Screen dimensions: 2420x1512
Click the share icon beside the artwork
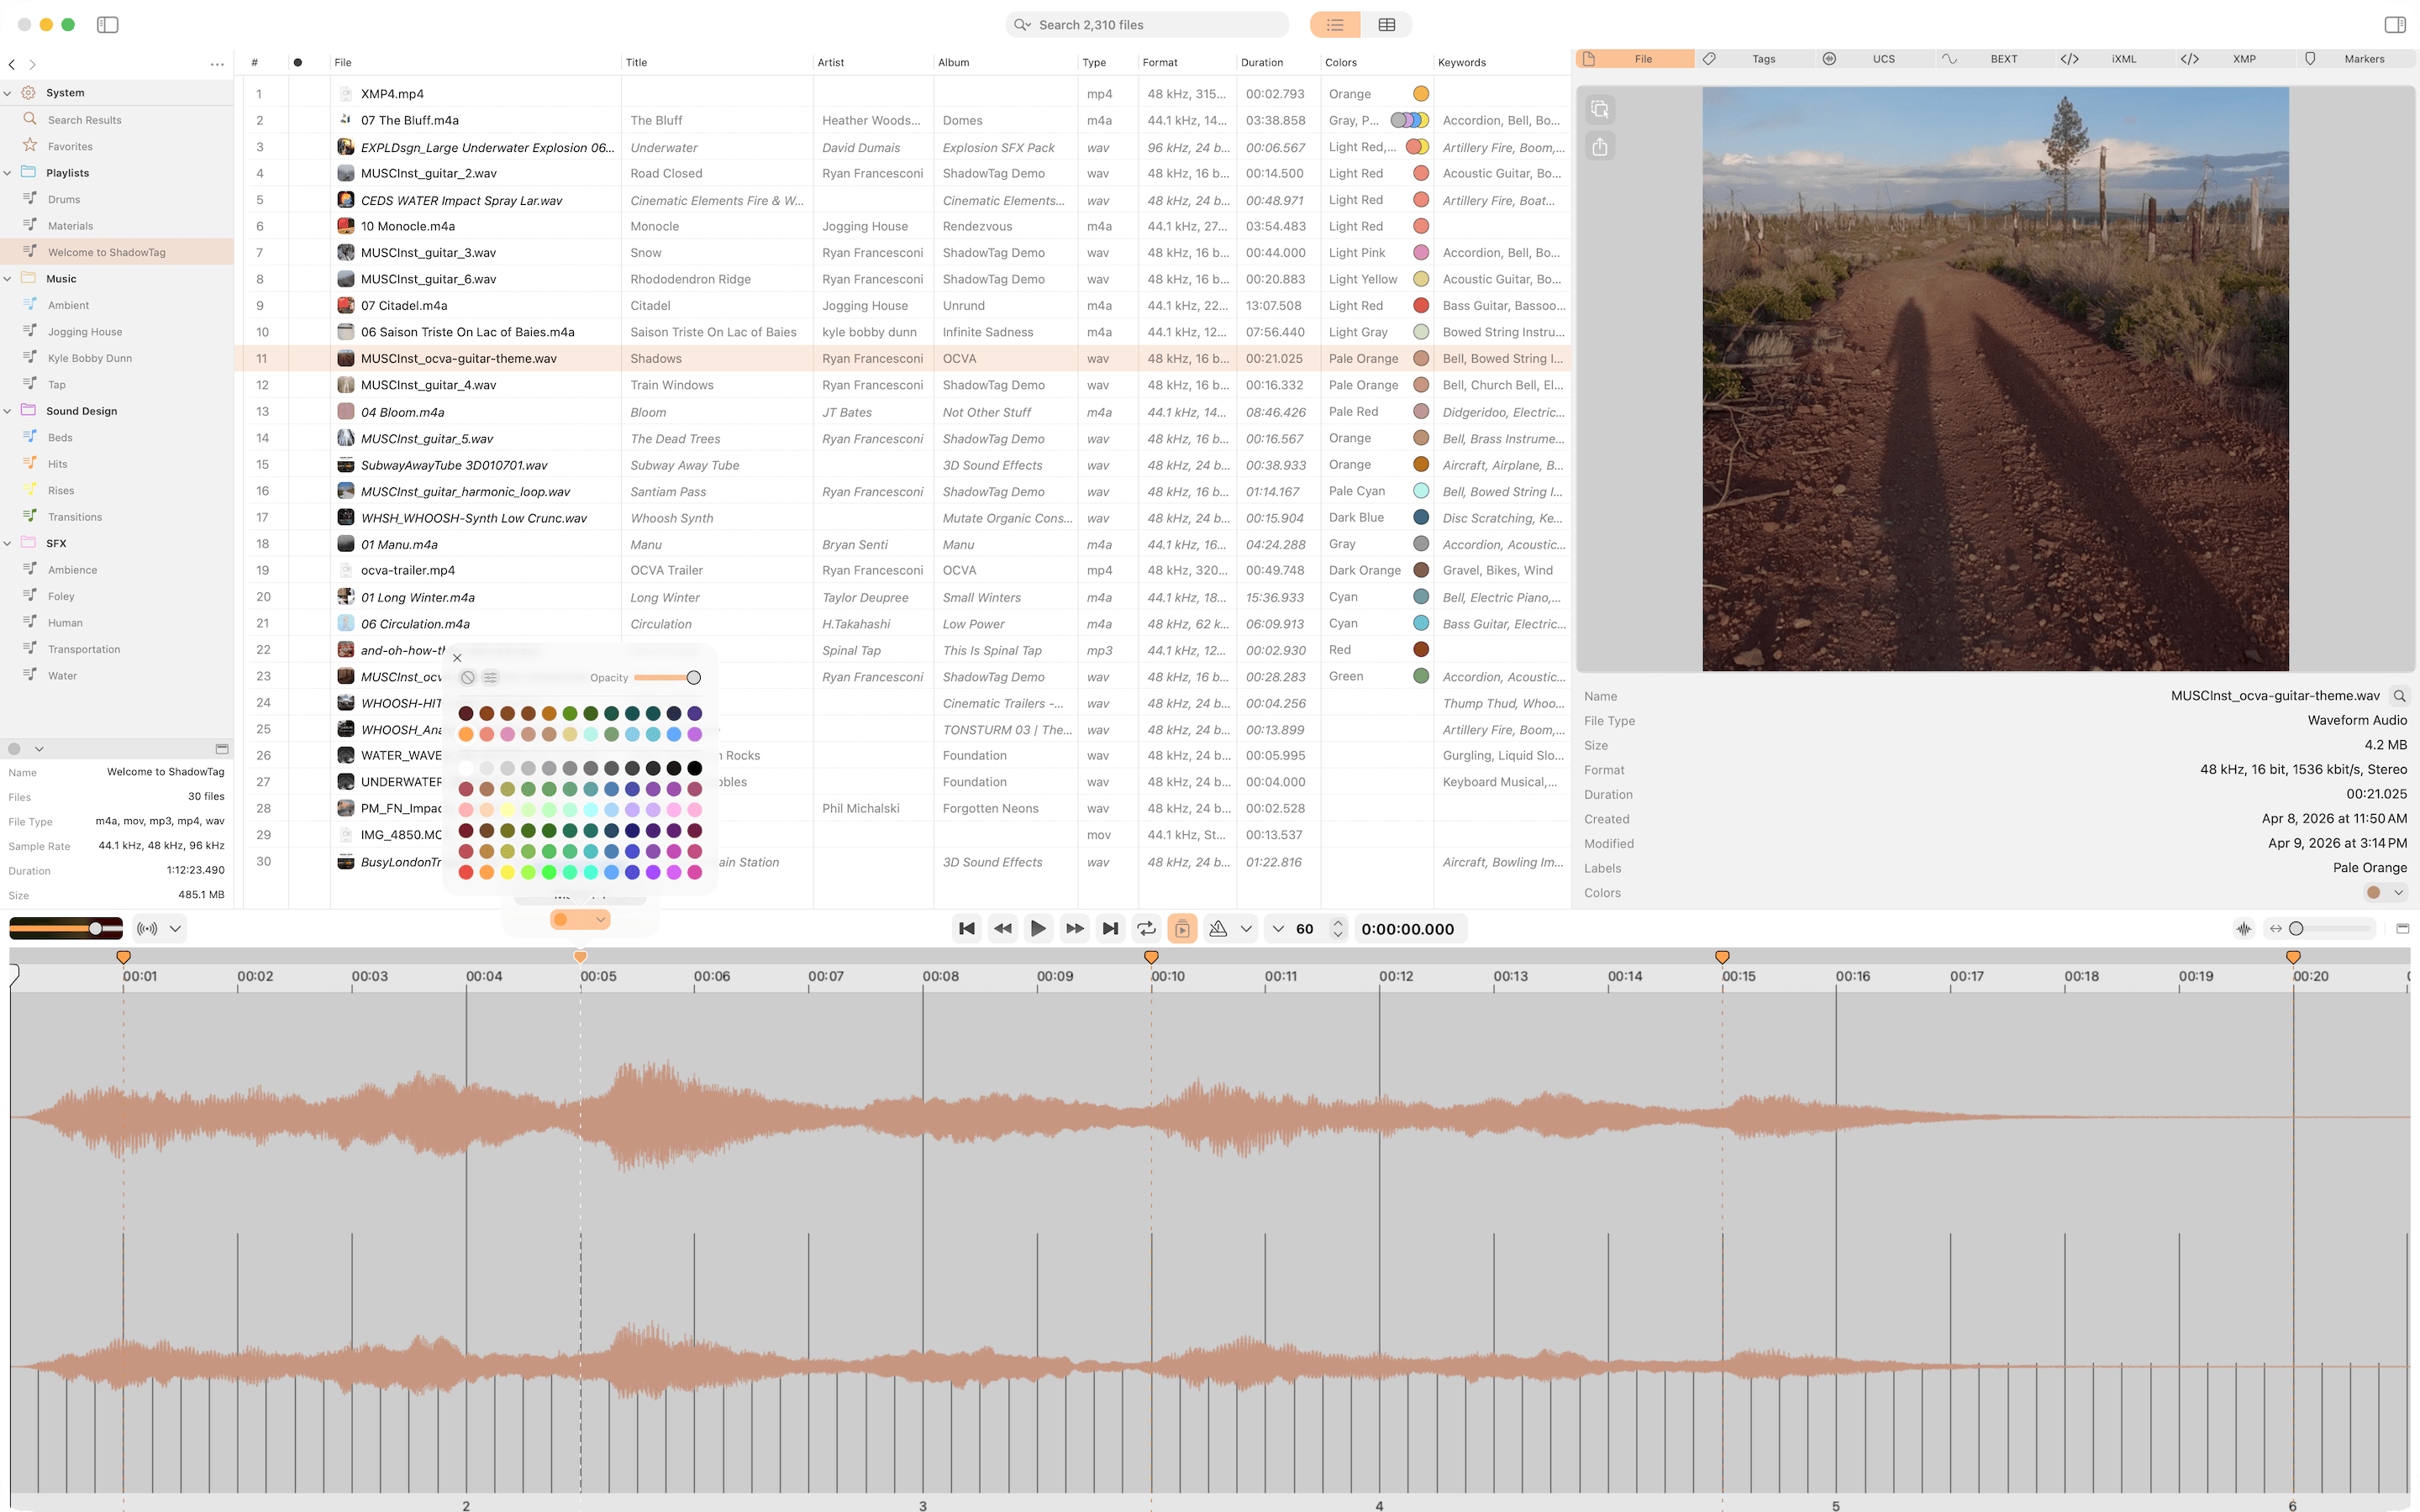click(1600, 147)
